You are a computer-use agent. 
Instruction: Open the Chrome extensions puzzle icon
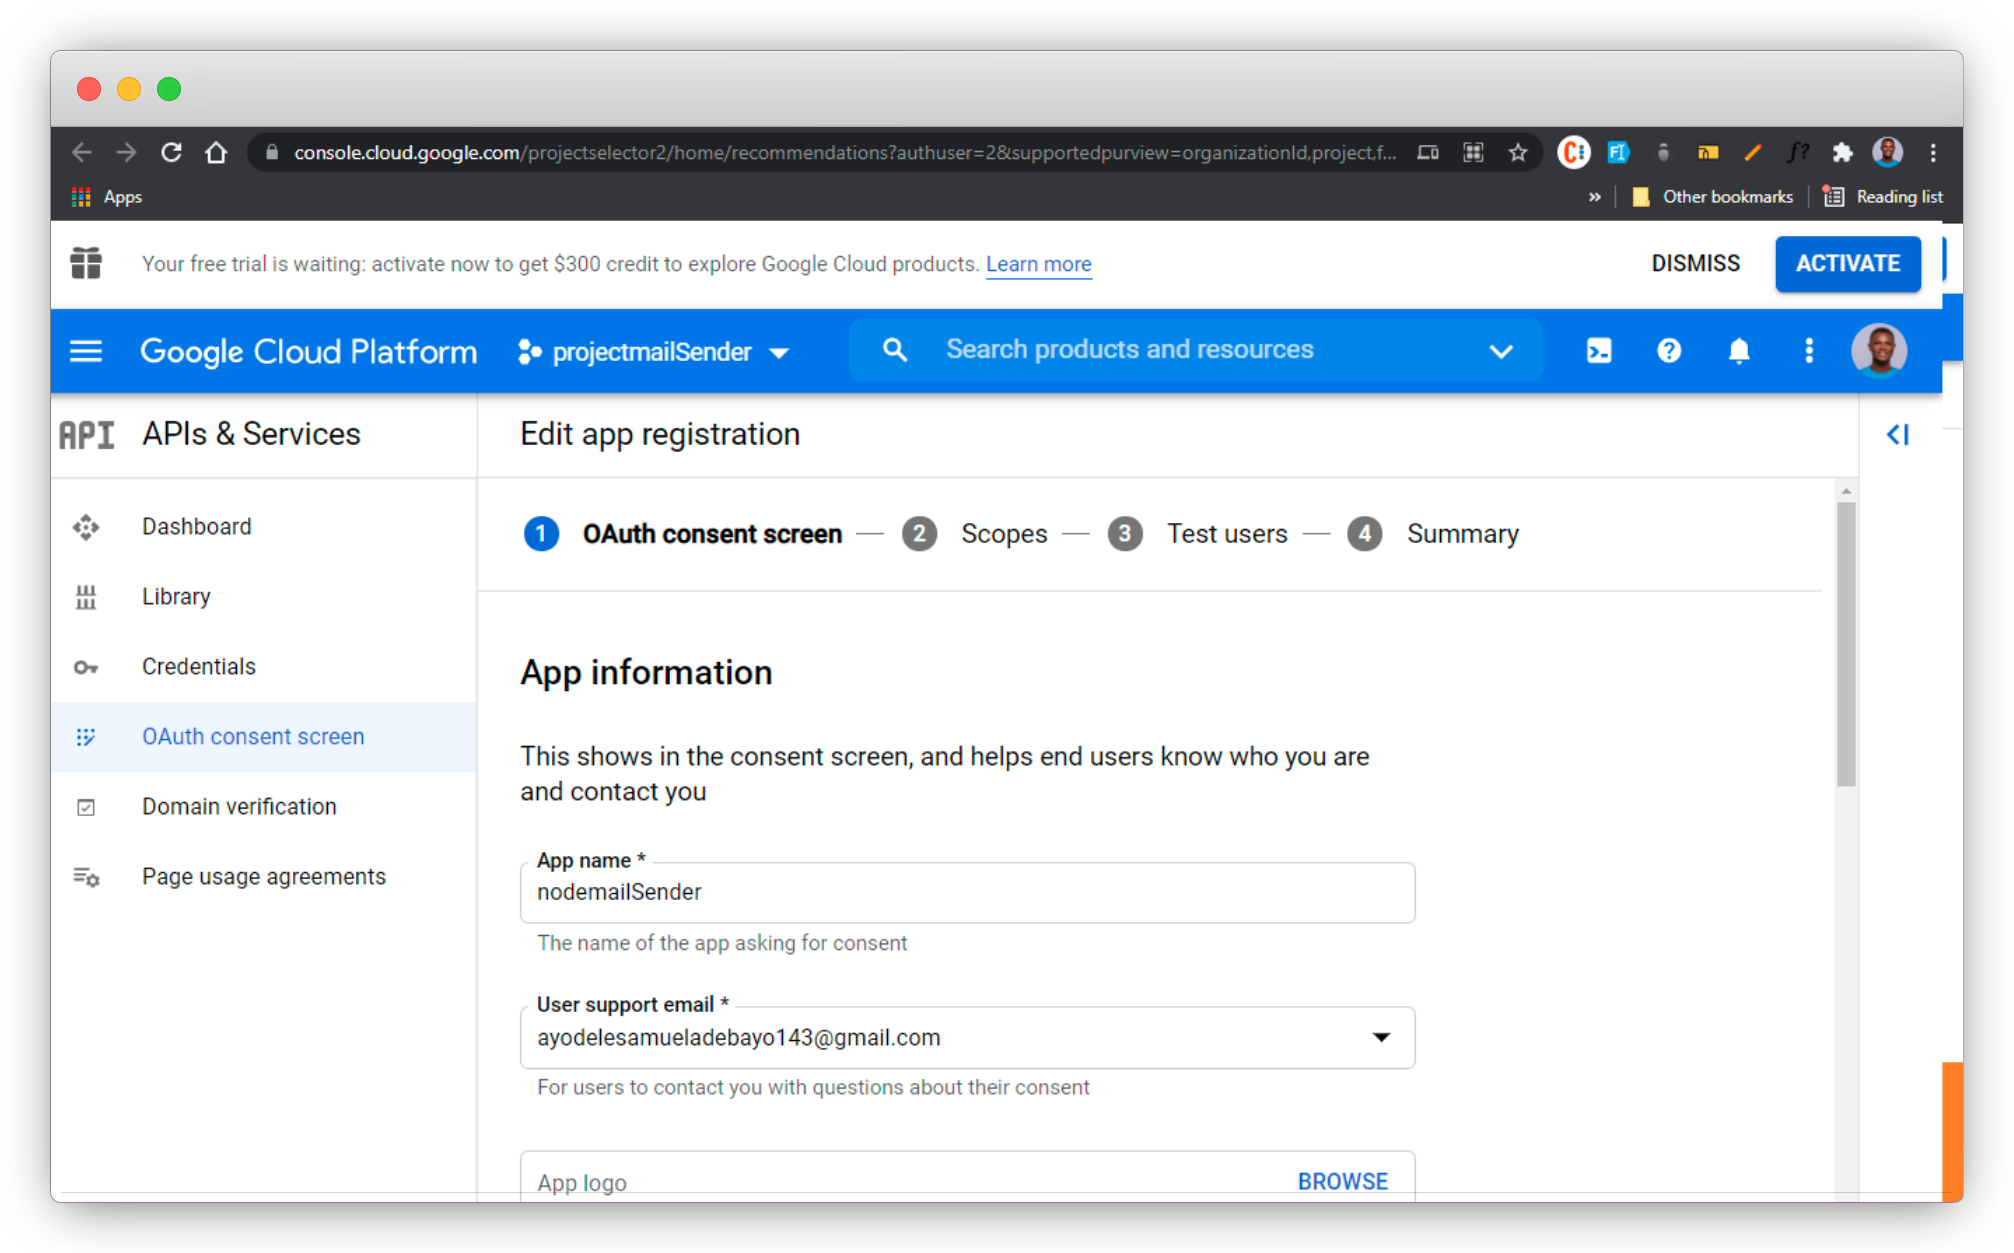coord(1842,152)
